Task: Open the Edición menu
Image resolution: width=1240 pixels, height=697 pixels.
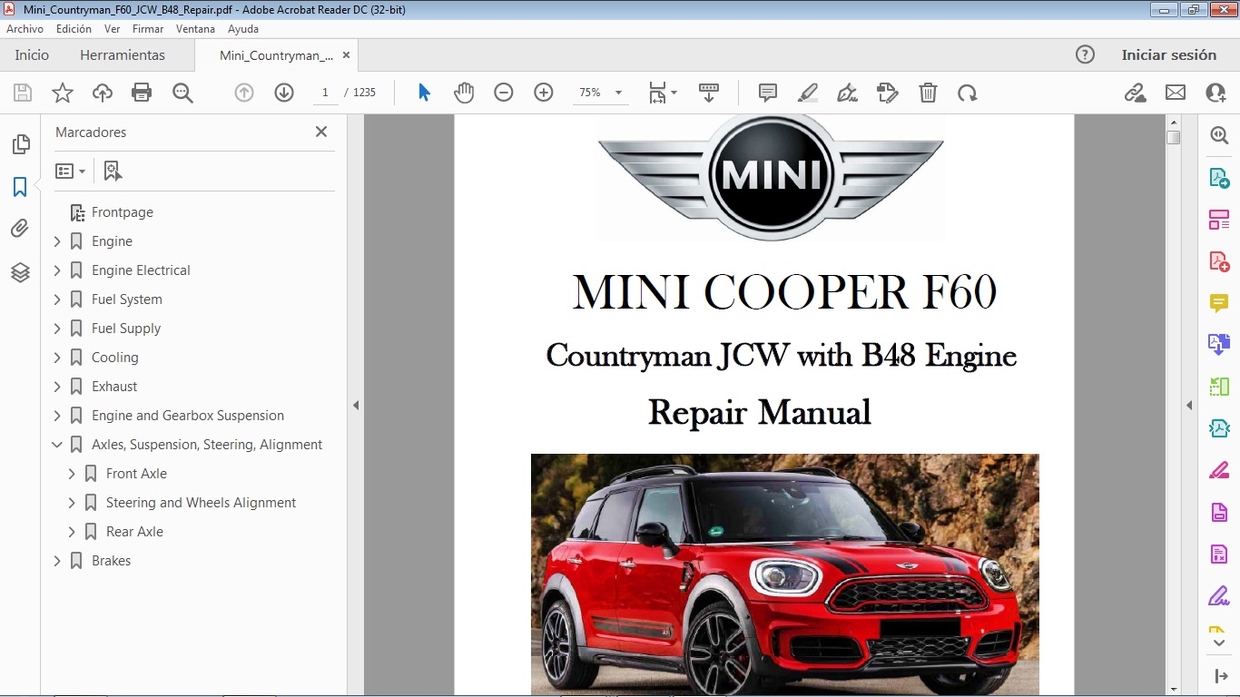Action: tap(73, 29)
